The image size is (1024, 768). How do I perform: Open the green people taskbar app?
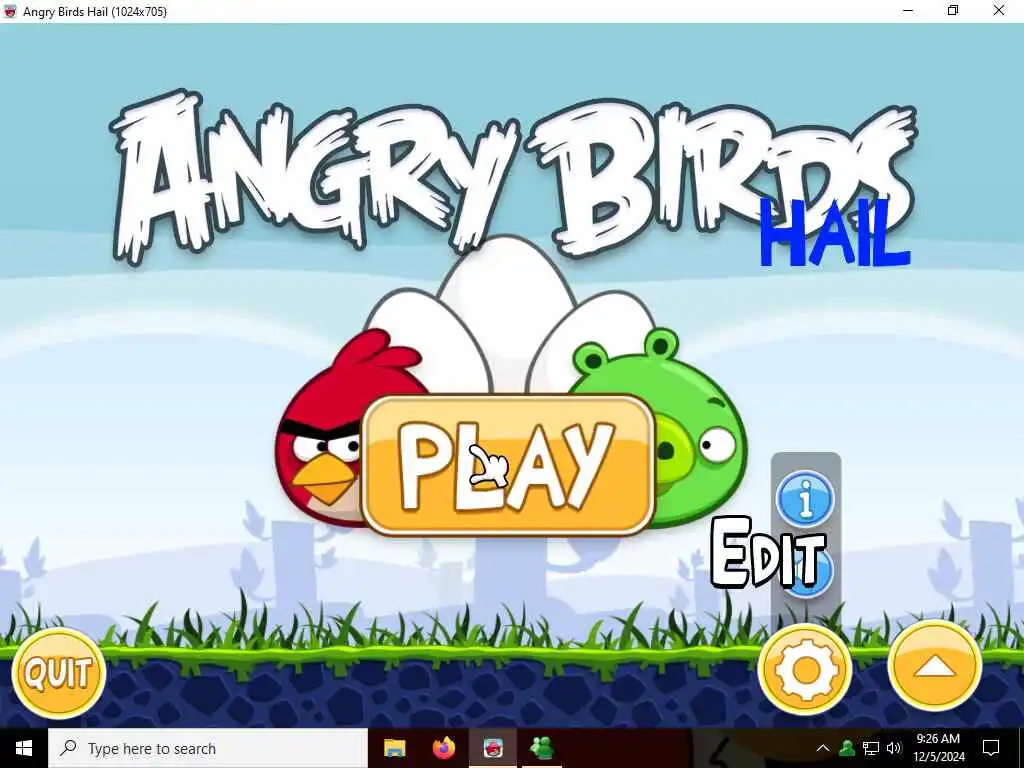pos(542,748)
